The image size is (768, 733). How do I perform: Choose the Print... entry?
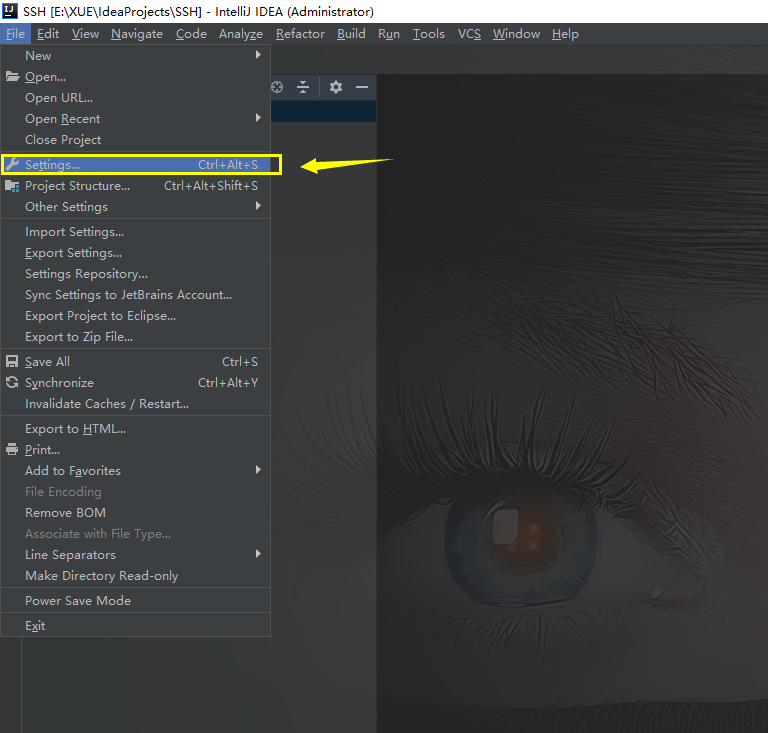click(x=136, y=450)
